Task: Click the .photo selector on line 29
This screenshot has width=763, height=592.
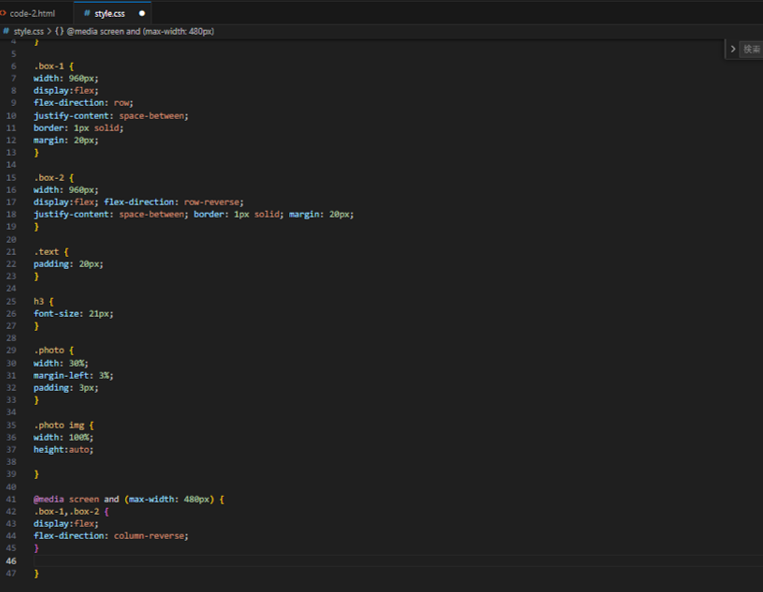Action: [49, 350]
